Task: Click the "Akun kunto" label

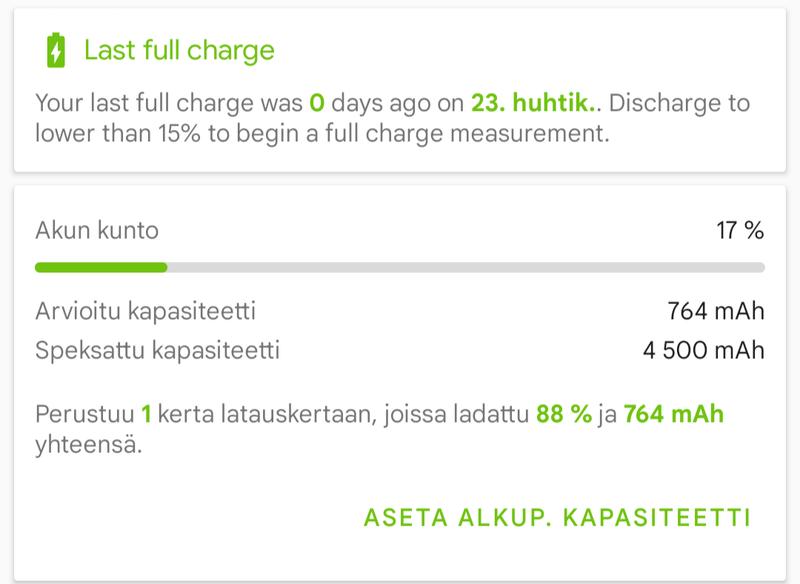Action: 97,231
